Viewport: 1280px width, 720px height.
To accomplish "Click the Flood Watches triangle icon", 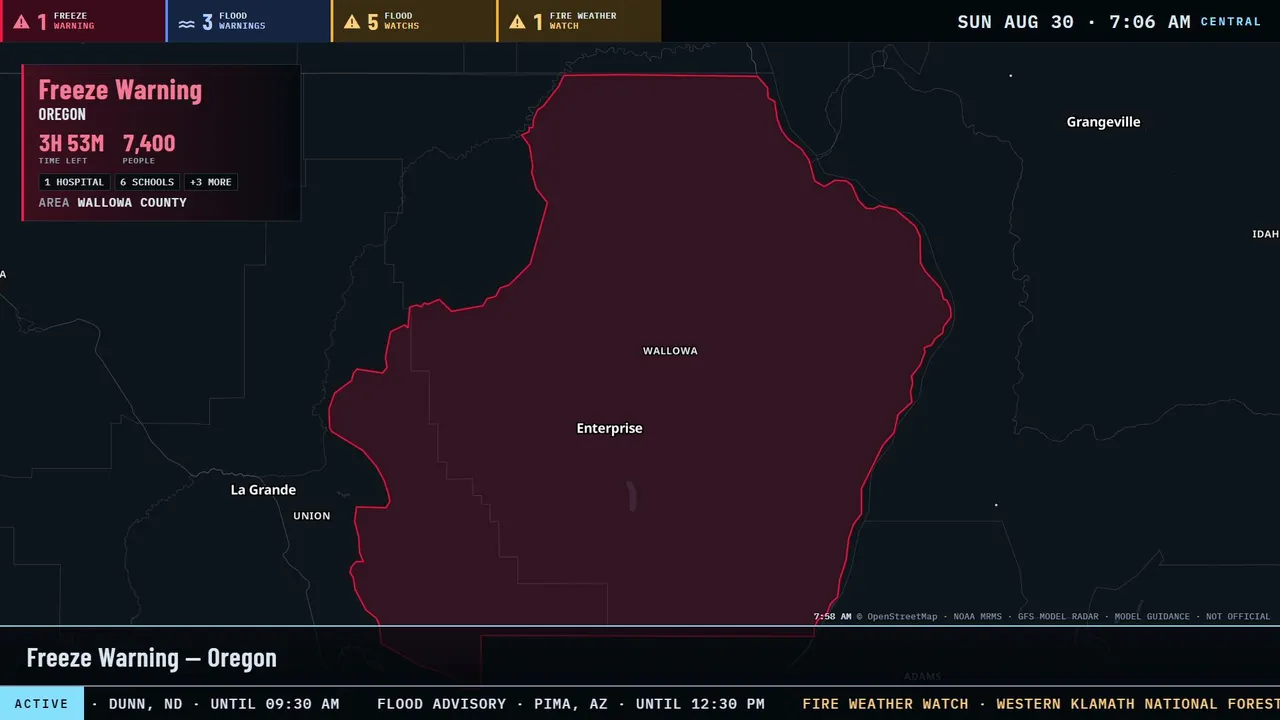I will 352,21.
